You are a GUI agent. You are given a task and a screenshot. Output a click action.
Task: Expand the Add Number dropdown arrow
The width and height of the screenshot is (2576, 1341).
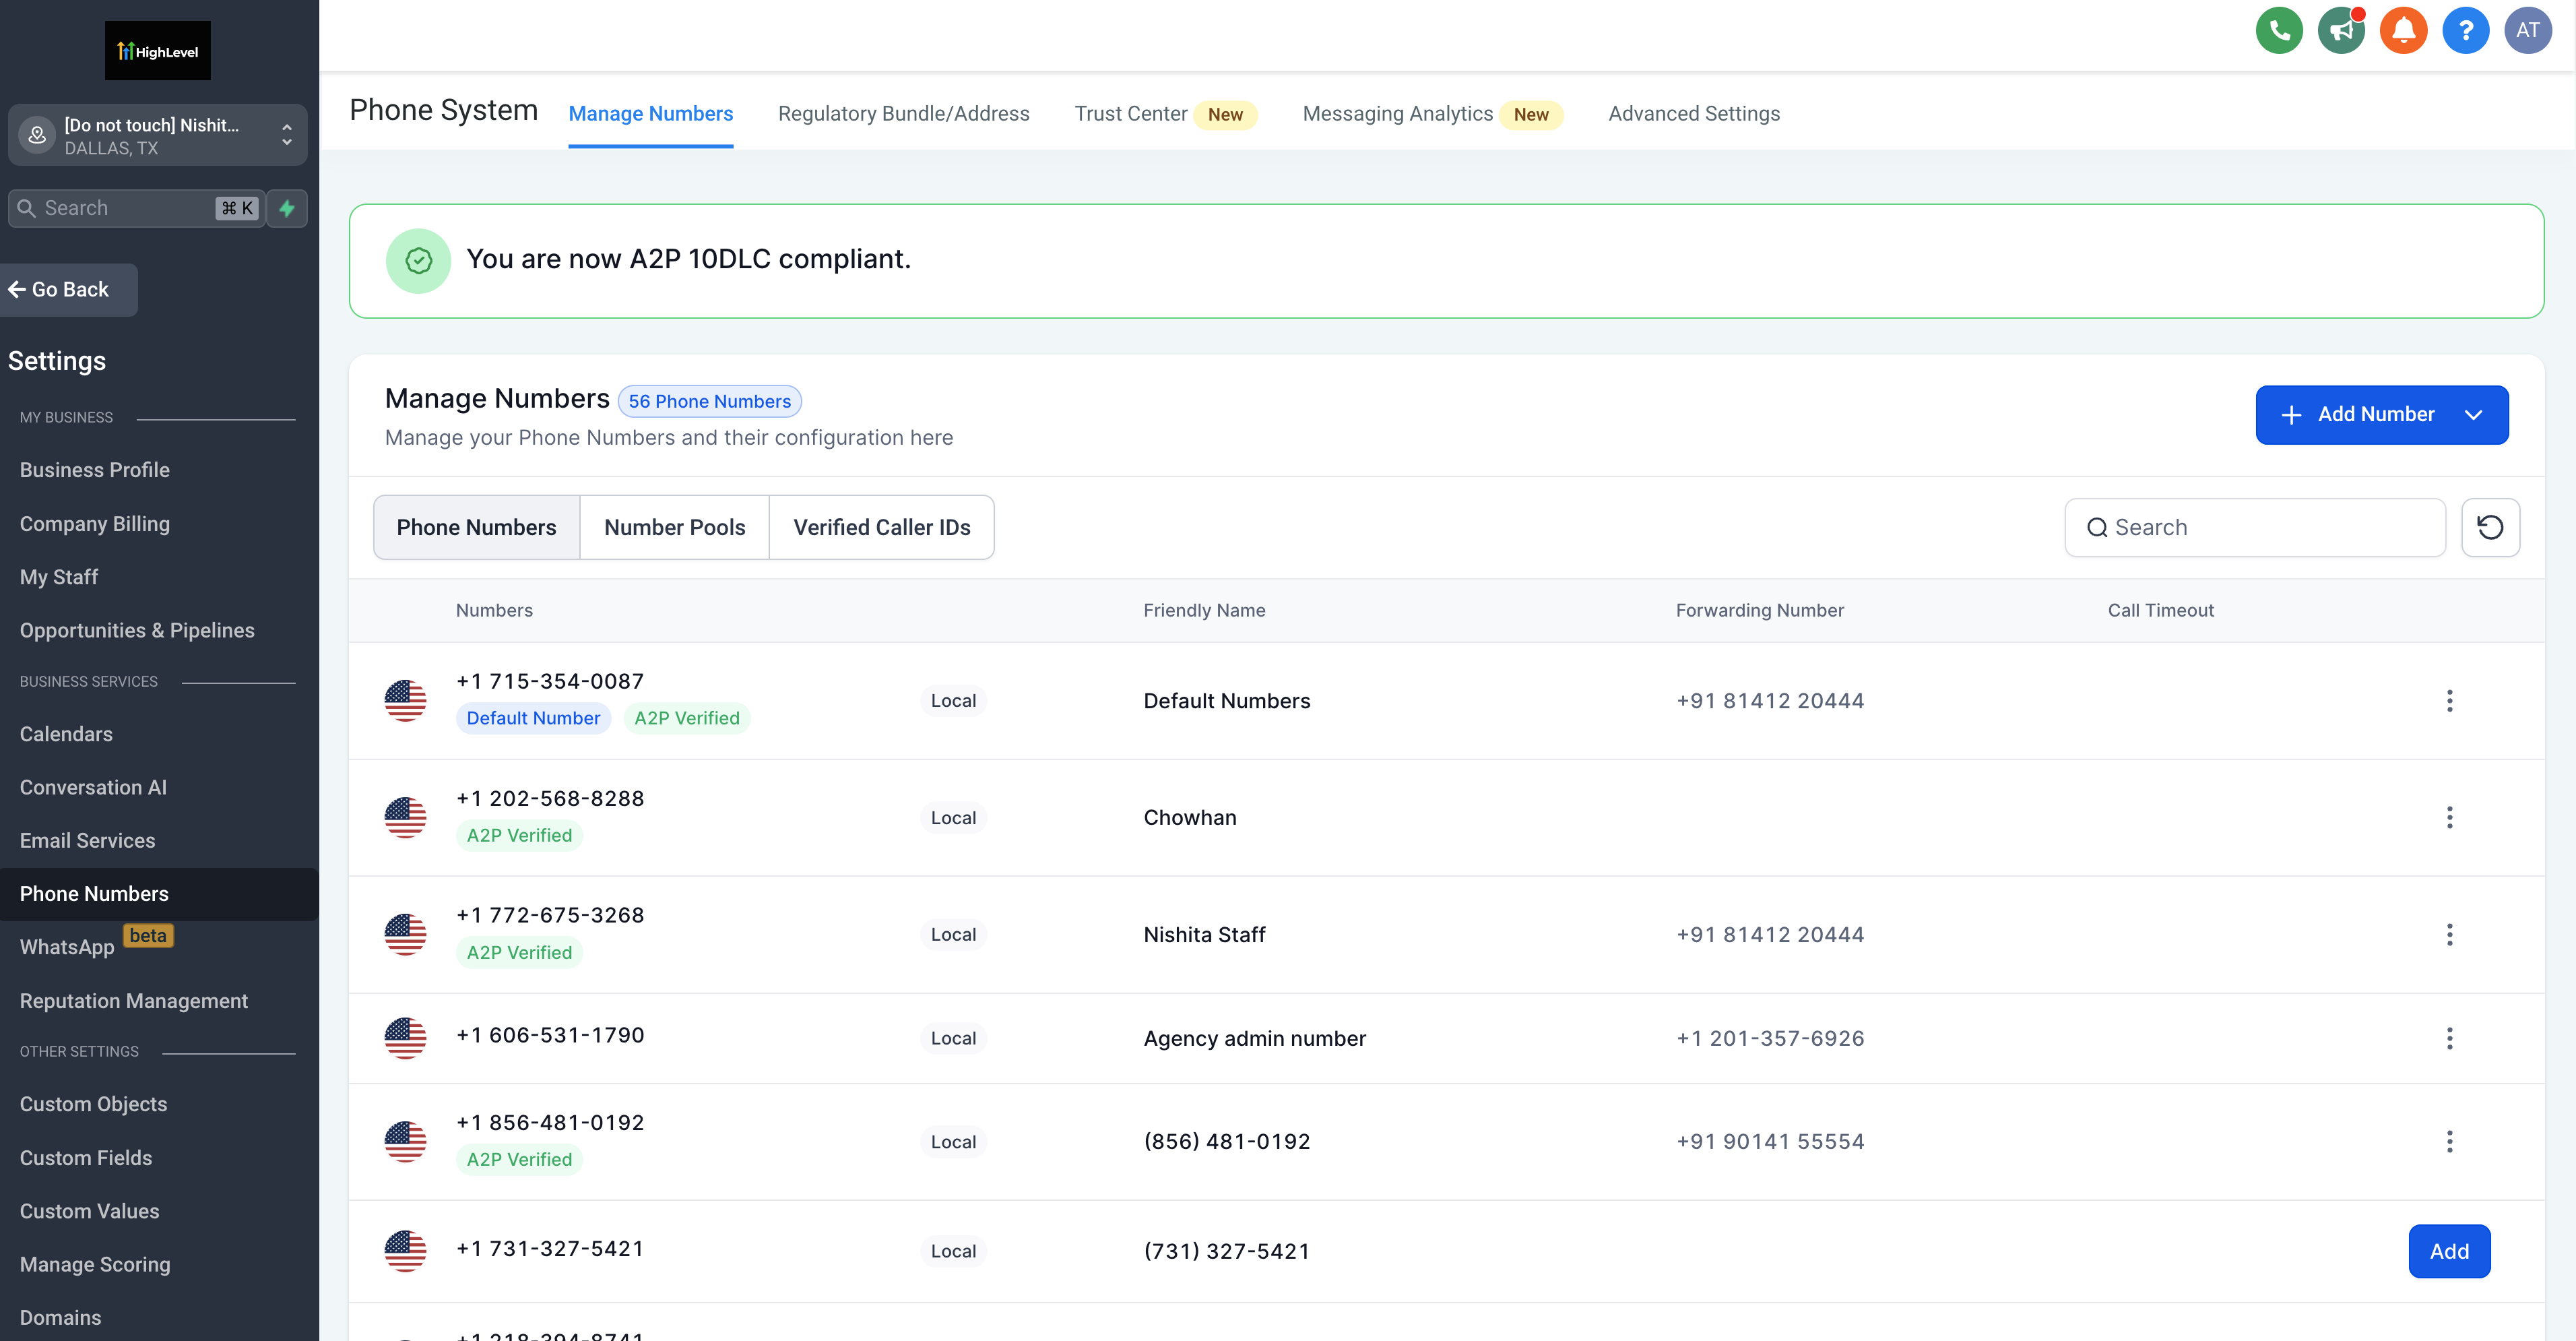[2473, 415]
